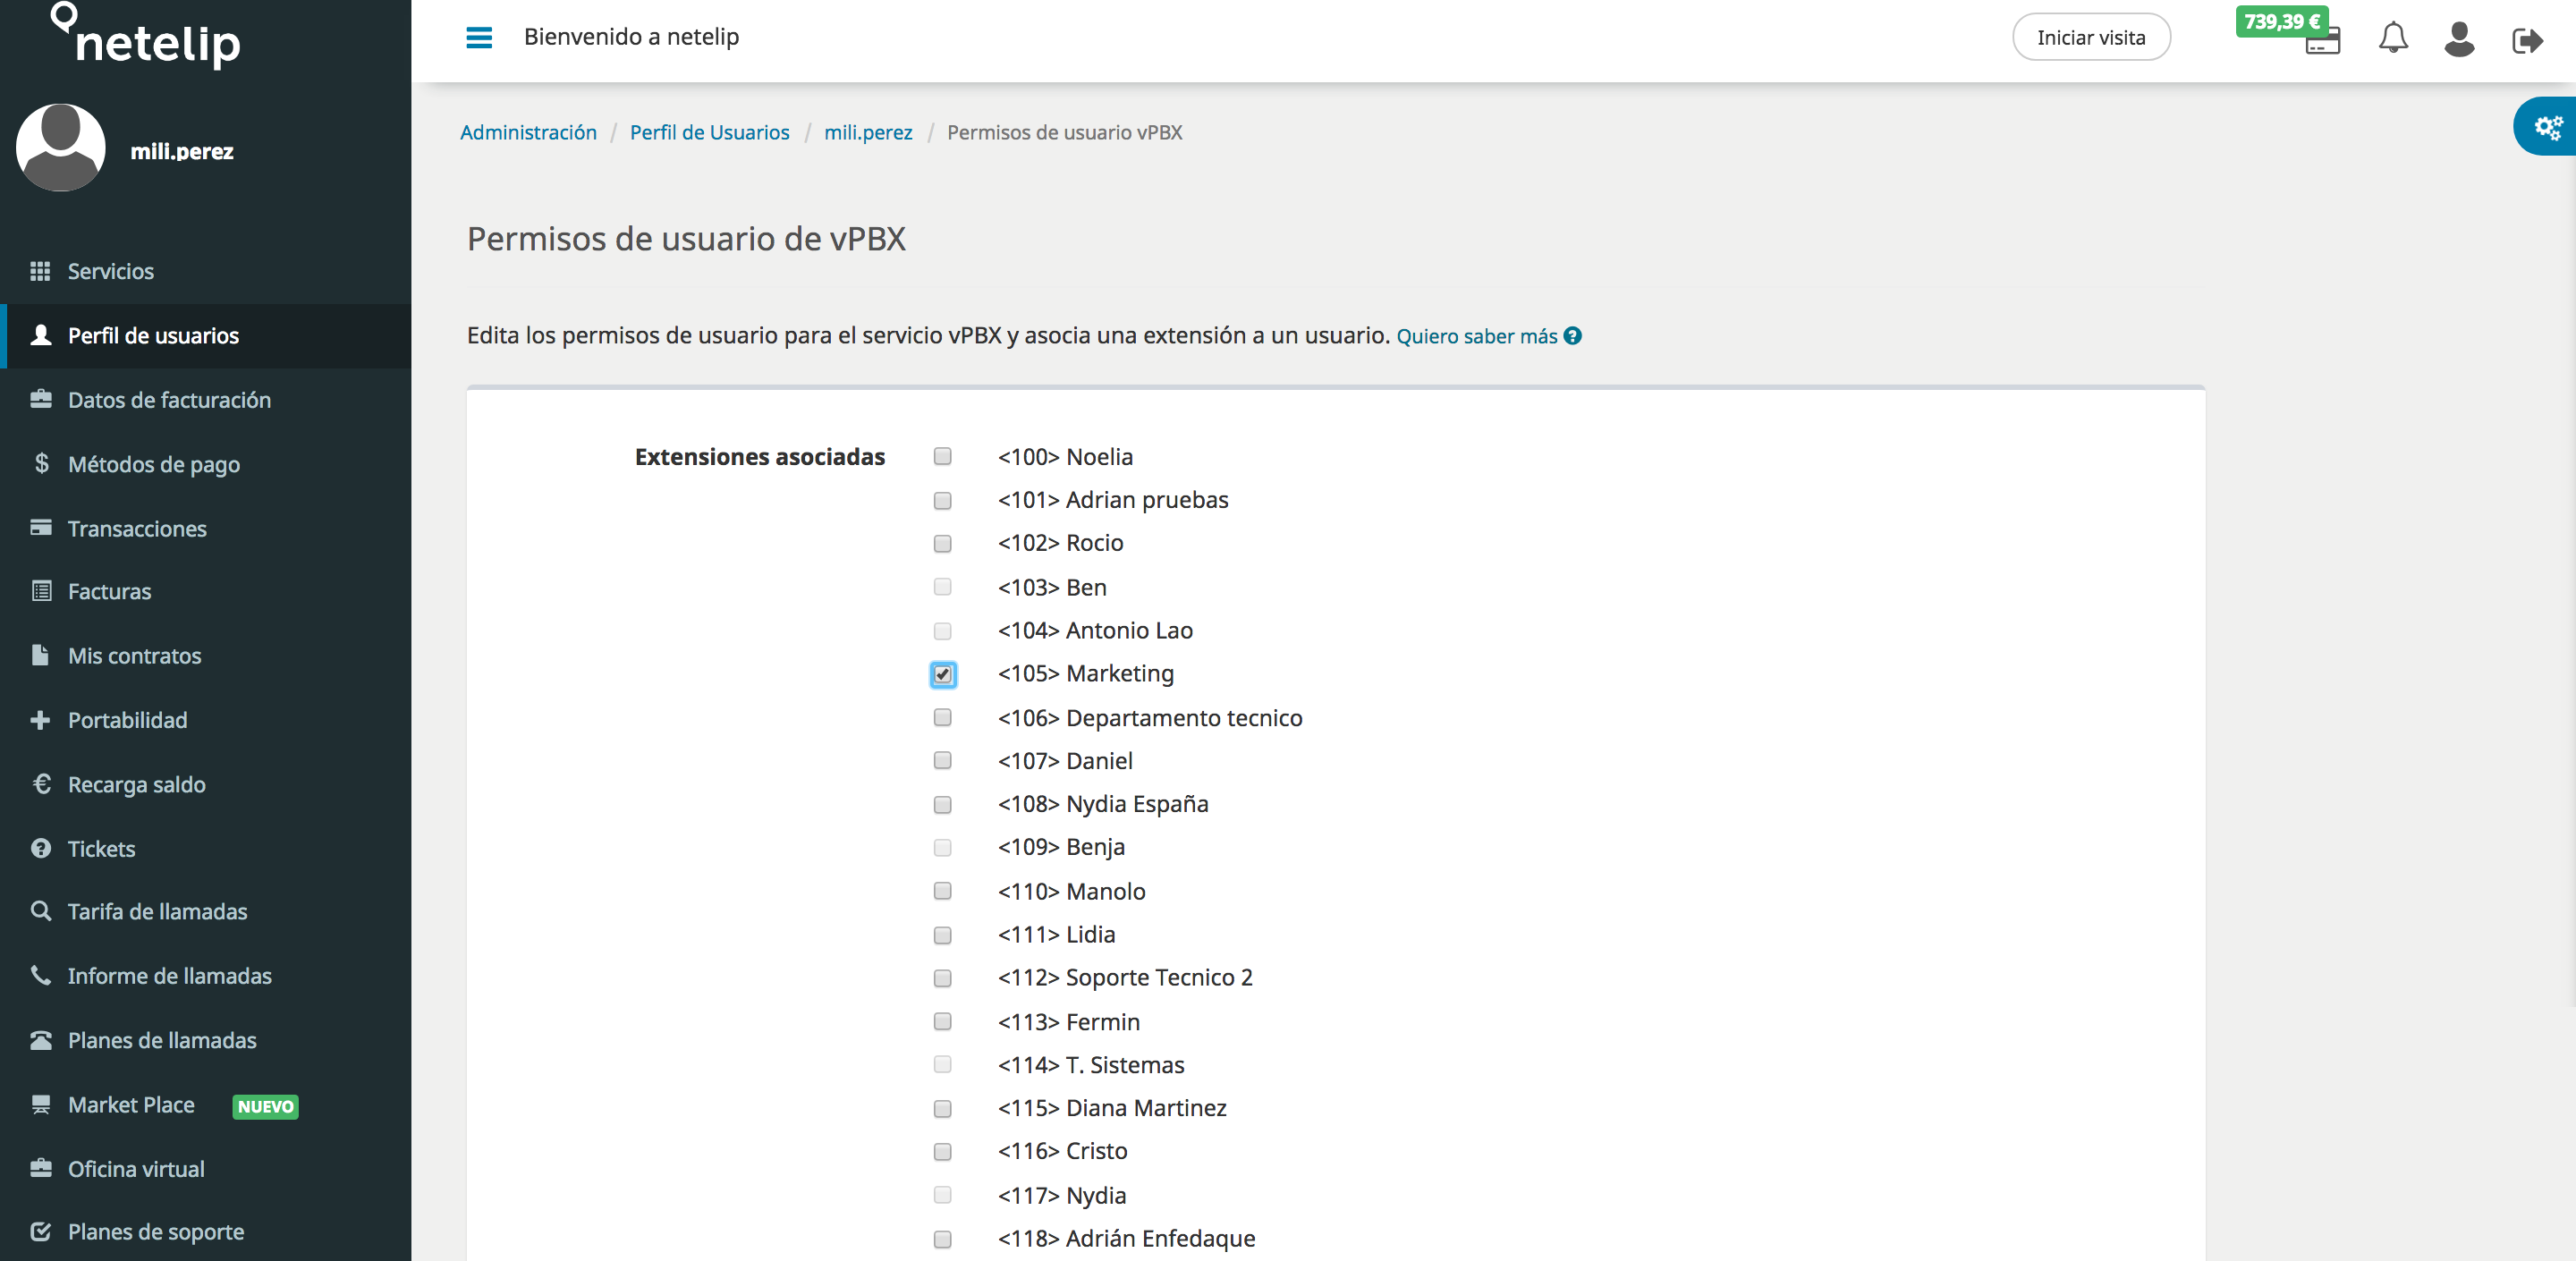Uncheck the <105> Marketing extension
Viewport: 2576px width, 1261px height.
pos(942,674)
